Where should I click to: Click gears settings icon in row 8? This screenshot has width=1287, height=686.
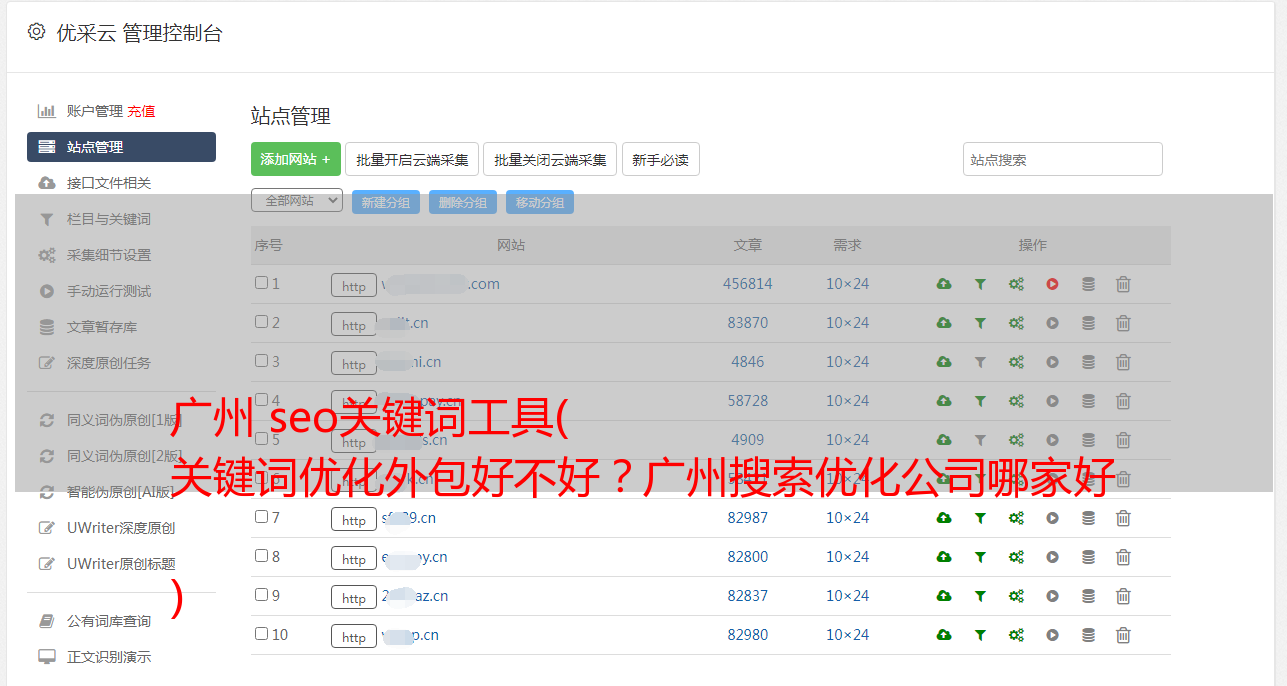[x=1016, y=557]
